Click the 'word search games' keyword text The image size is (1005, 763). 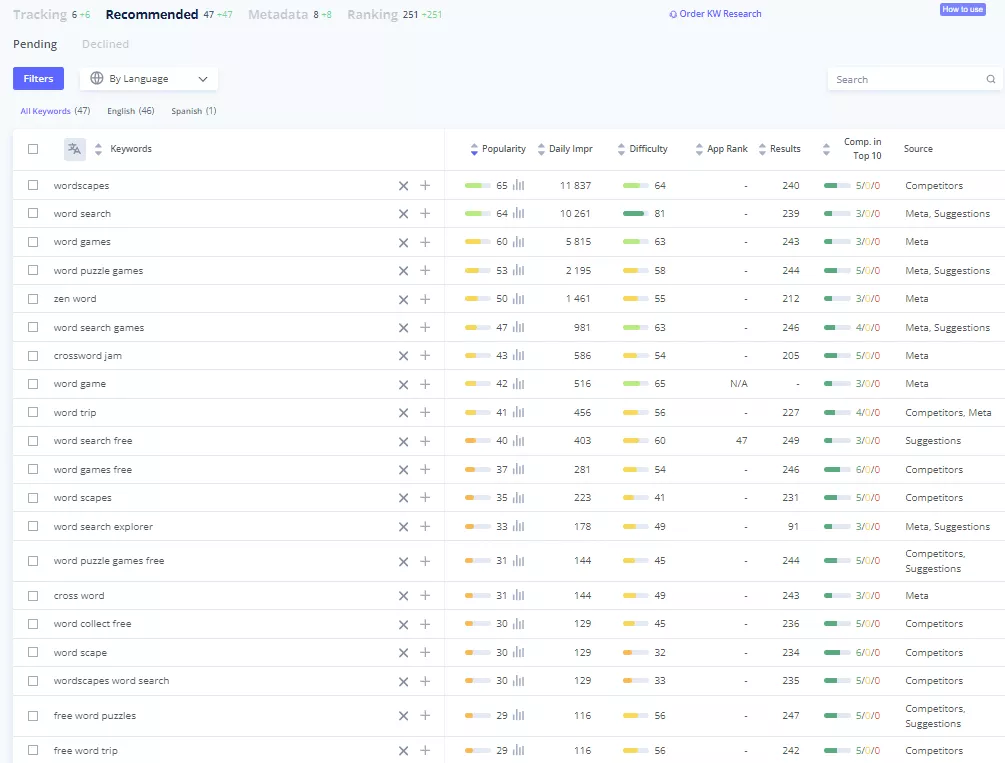point(99,328)
